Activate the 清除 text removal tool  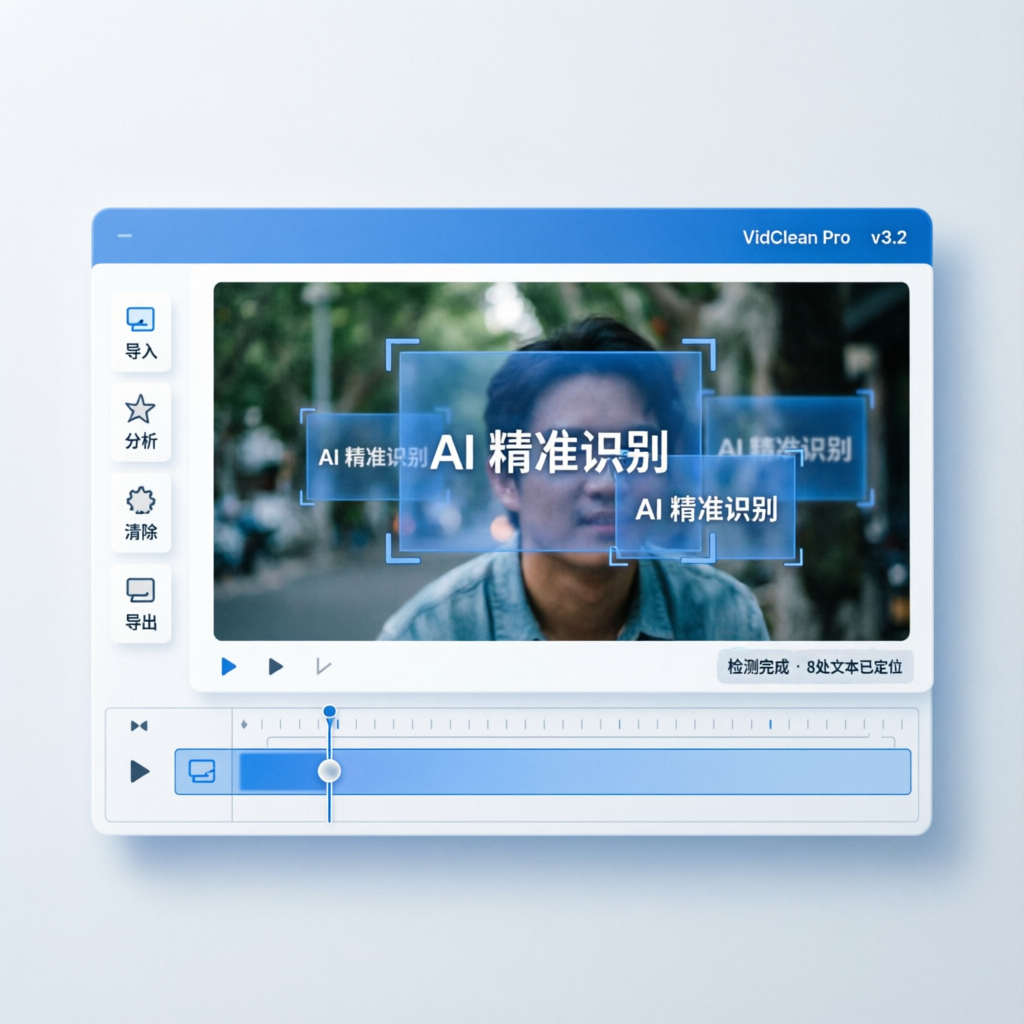point(140,513)
